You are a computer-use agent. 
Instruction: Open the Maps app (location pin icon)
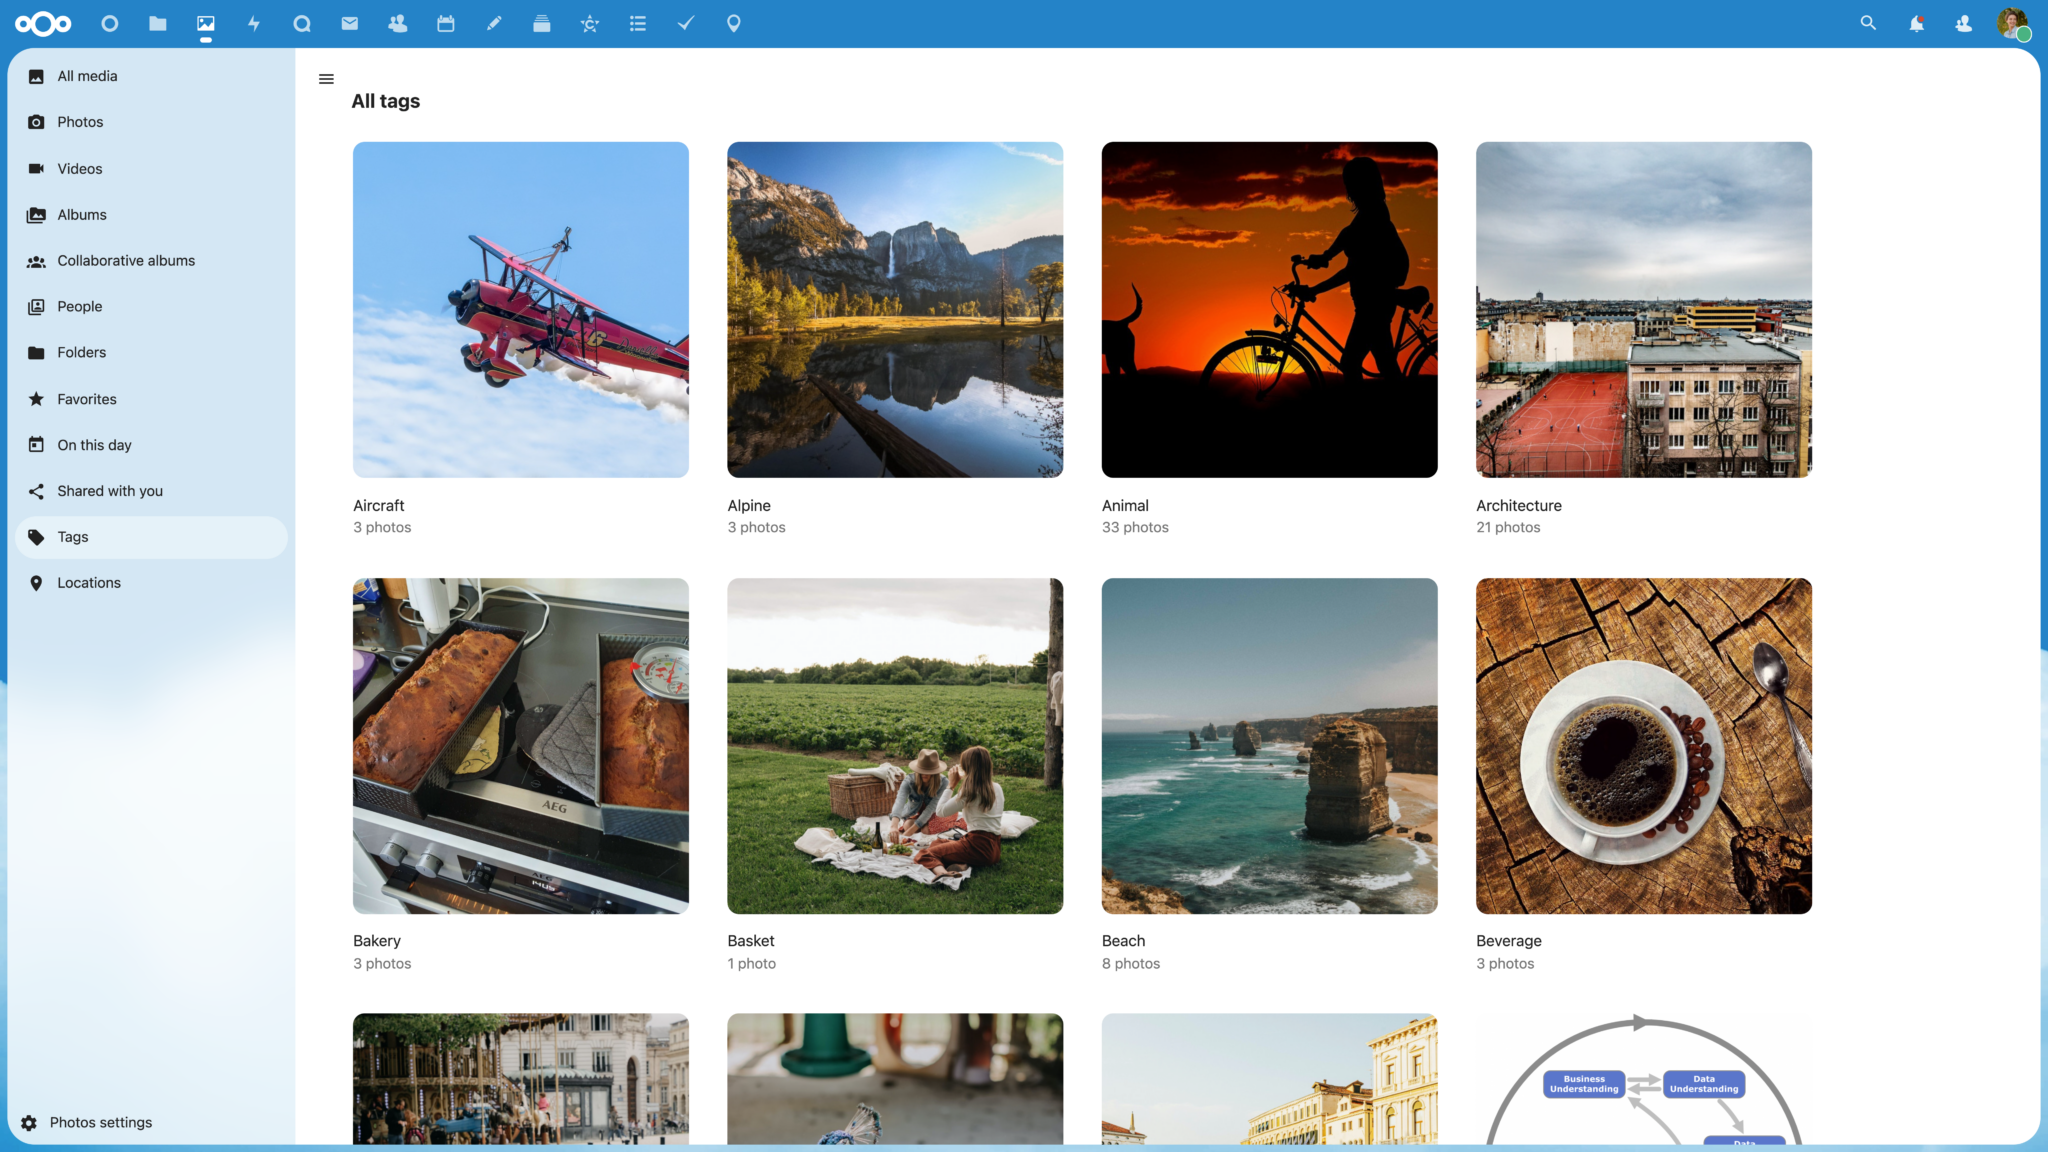tap(733, 23)
